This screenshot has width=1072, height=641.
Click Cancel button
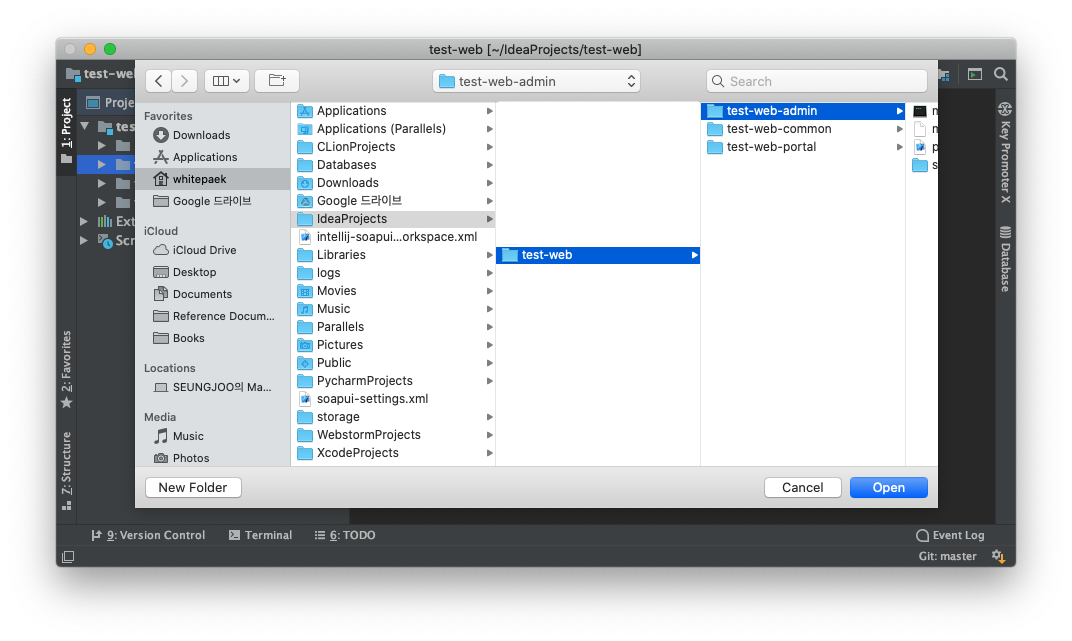803,487
